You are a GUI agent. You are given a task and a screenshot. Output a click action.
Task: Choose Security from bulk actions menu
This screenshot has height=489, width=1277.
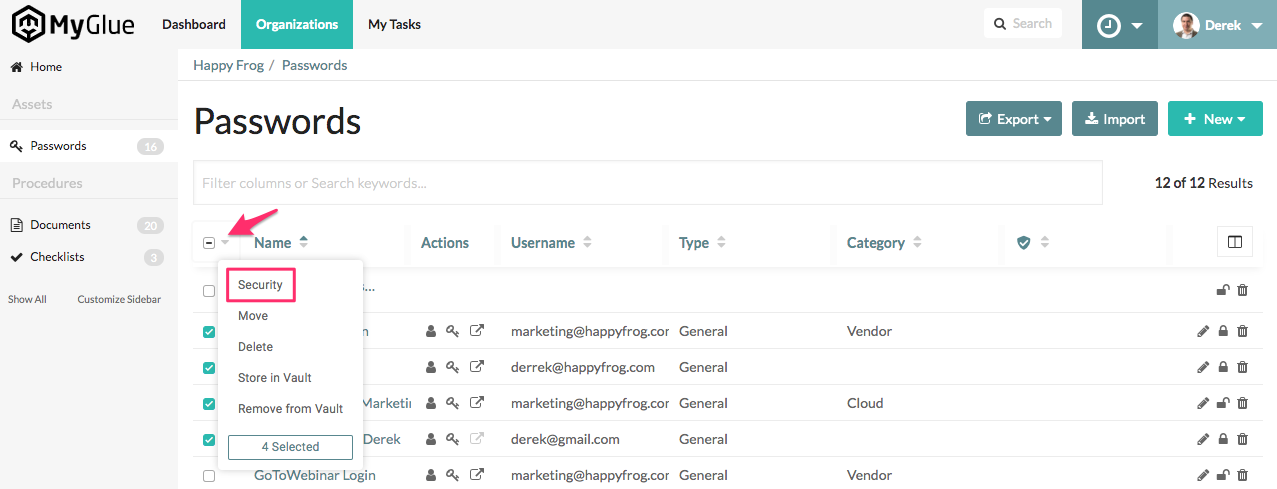[x=260, y=285]
